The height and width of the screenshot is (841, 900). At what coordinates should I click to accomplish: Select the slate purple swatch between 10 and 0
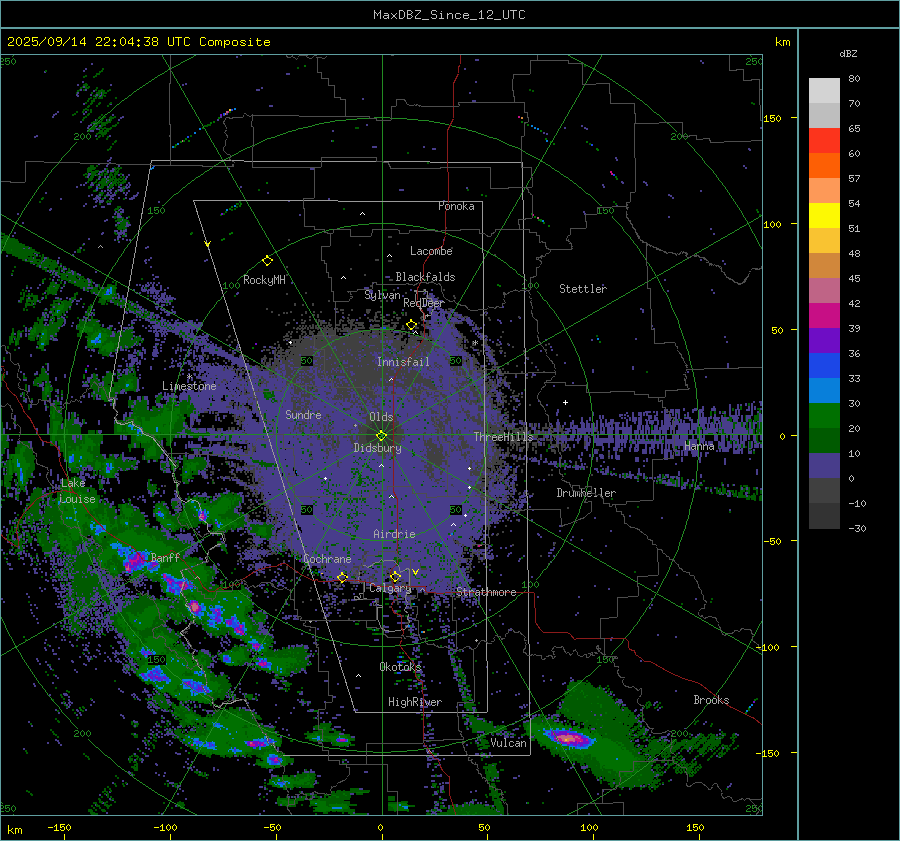pos(824,466)
